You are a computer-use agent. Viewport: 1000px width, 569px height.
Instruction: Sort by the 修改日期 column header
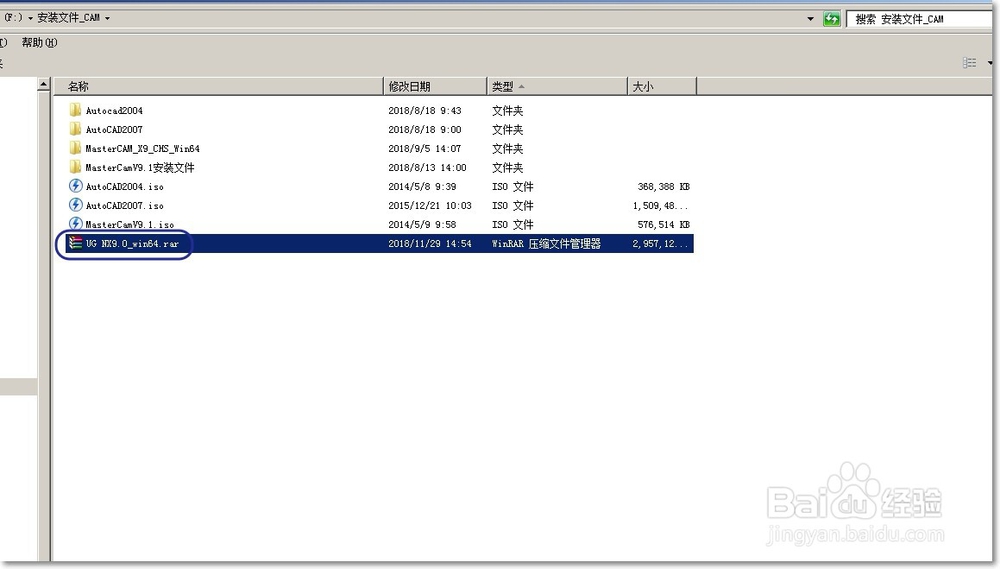pos(436,86)
